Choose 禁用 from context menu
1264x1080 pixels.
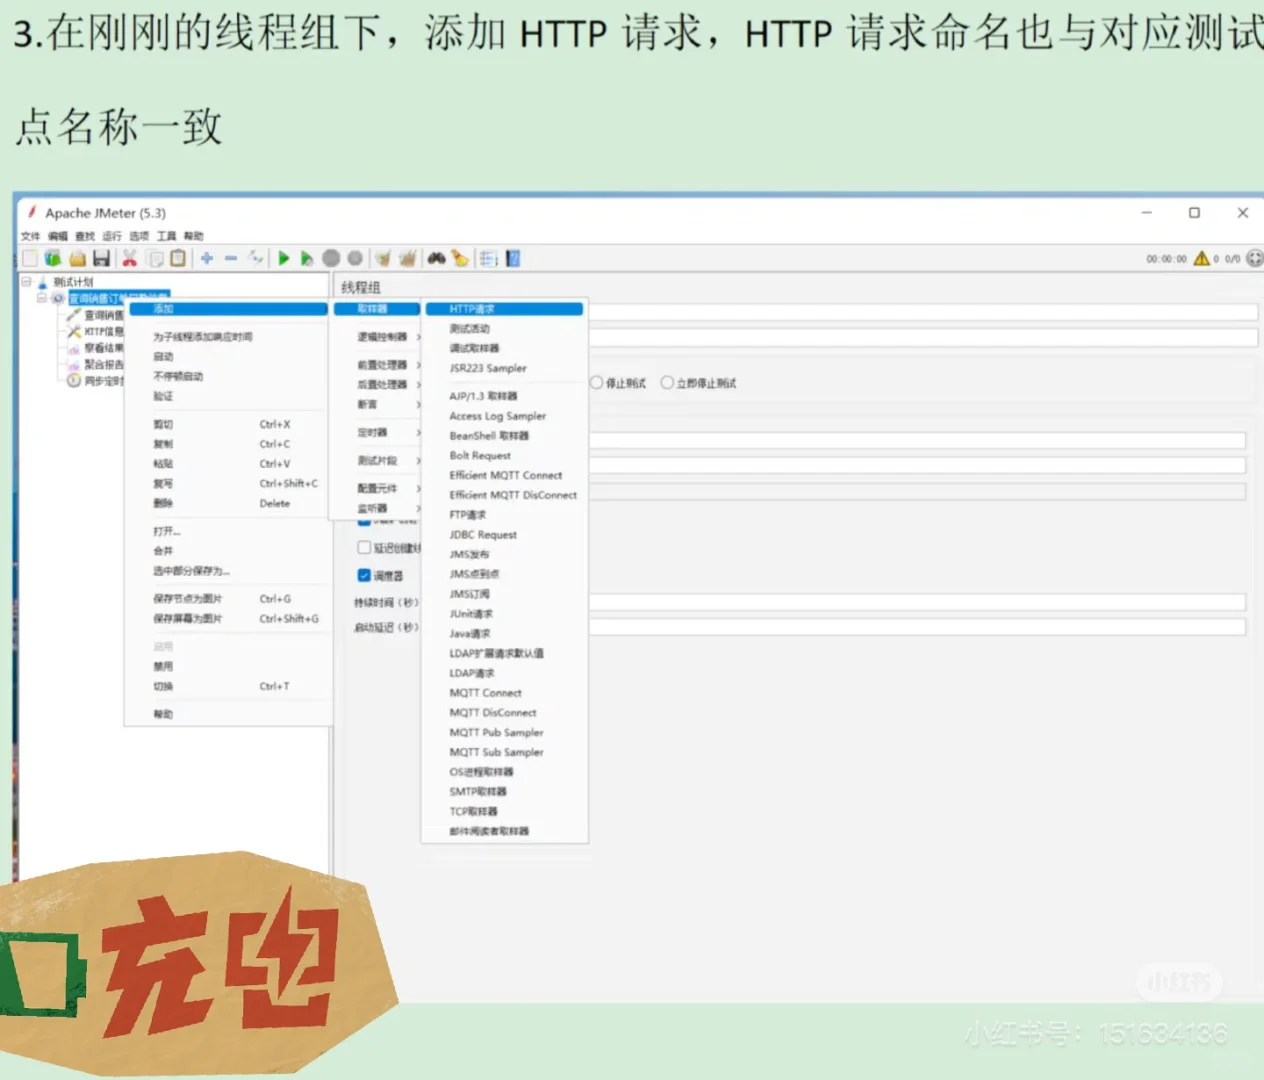(163, 666)
